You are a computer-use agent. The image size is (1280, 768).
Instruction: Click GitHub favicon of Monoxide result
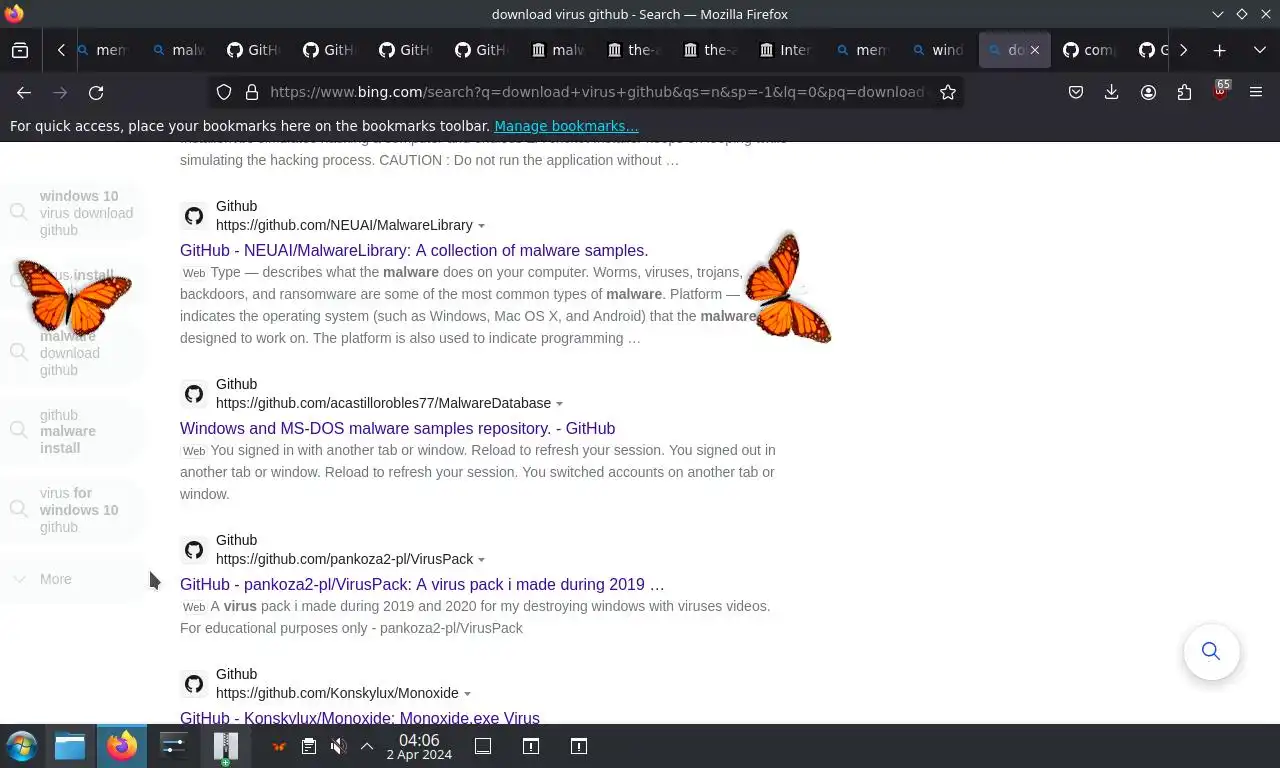point(194,684)
